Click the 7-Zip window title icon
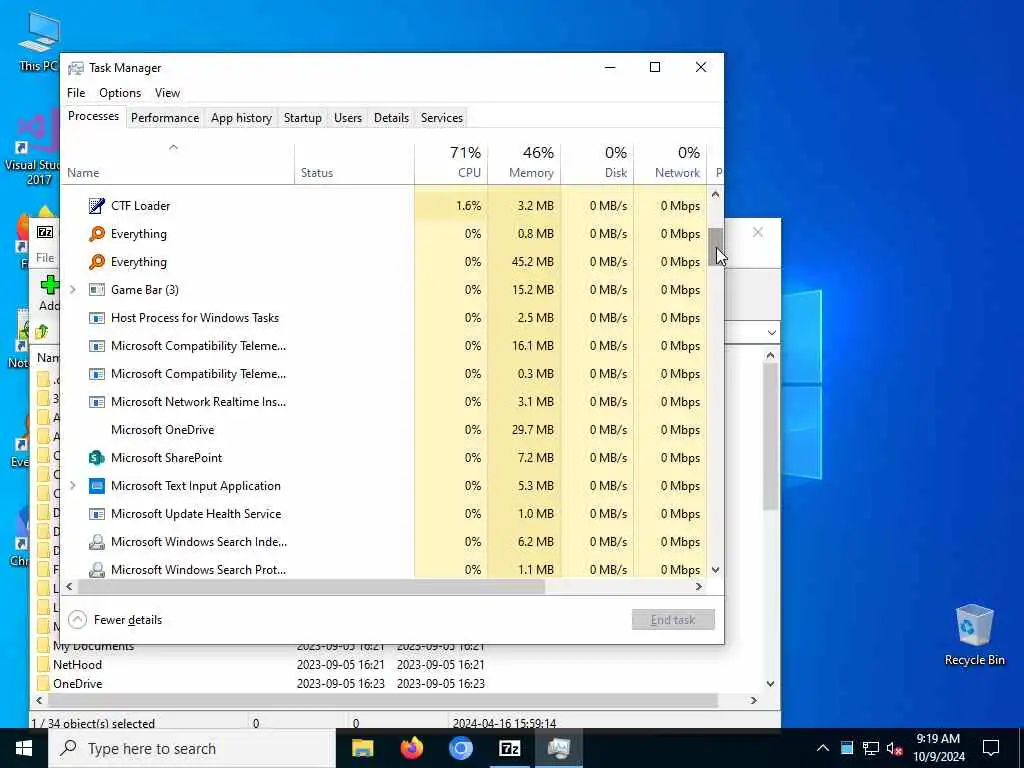 click(45, 232)
